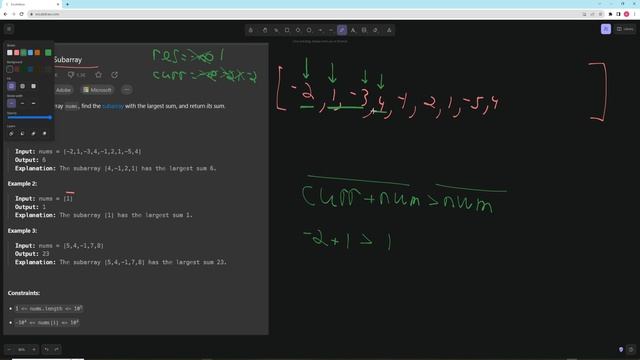Select the Diamond tool
This screenshot has height=360, width=640.
298,30
